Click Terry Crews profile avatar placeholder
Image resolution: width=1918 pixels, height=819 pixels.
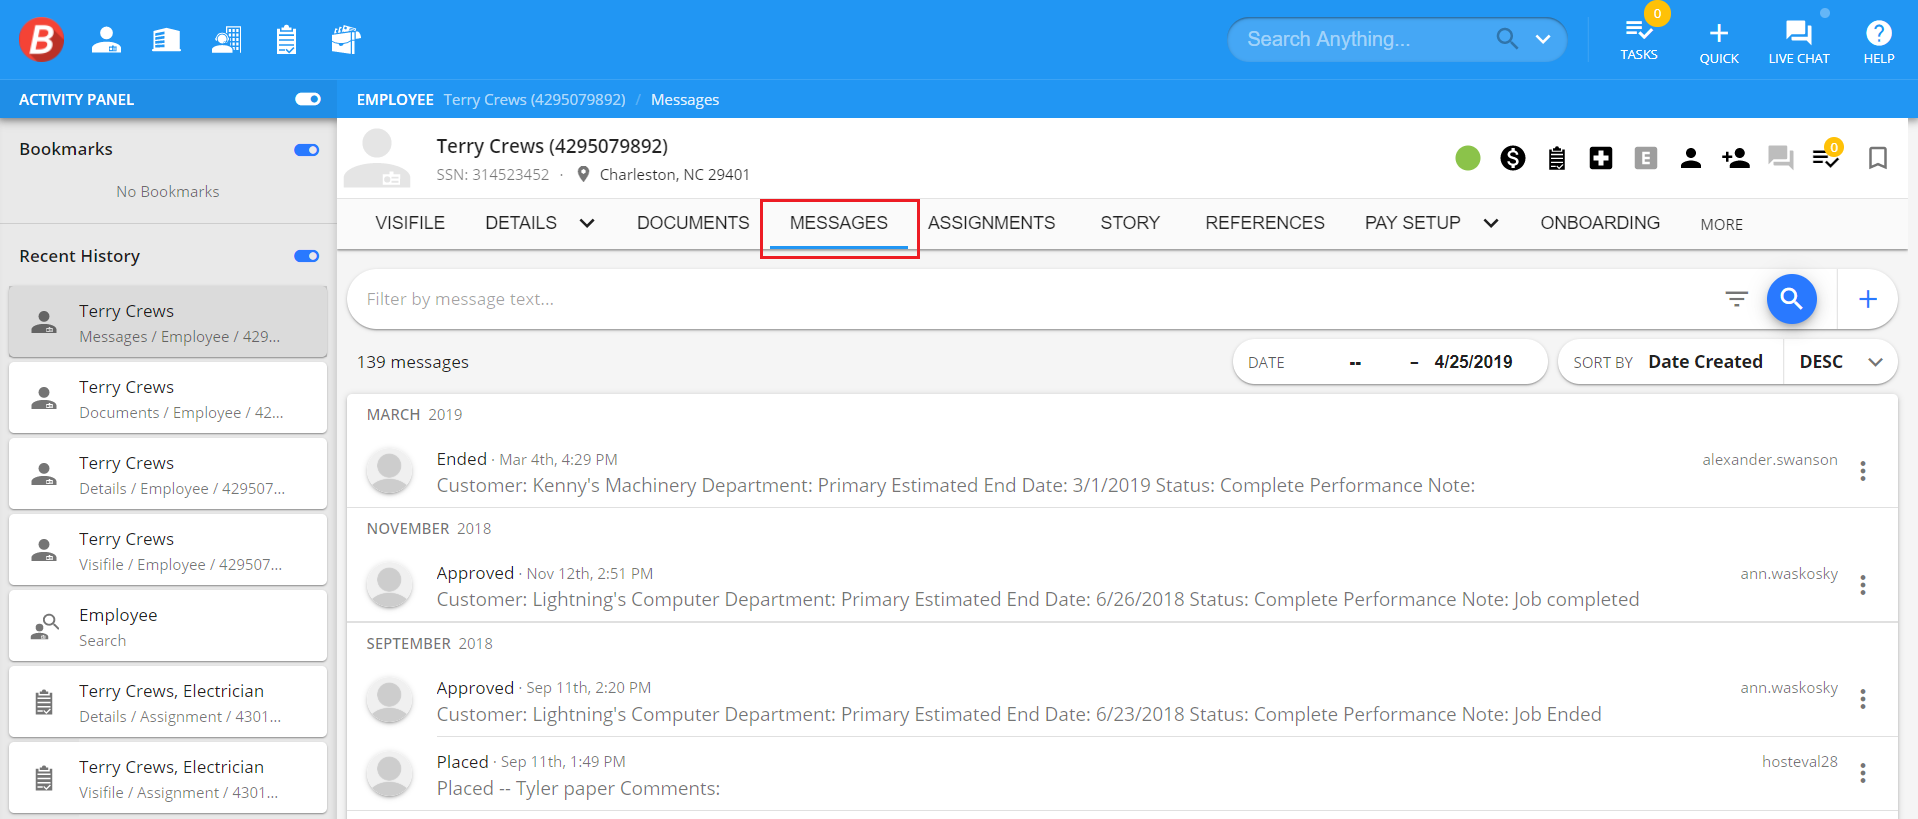pos(377,158)
